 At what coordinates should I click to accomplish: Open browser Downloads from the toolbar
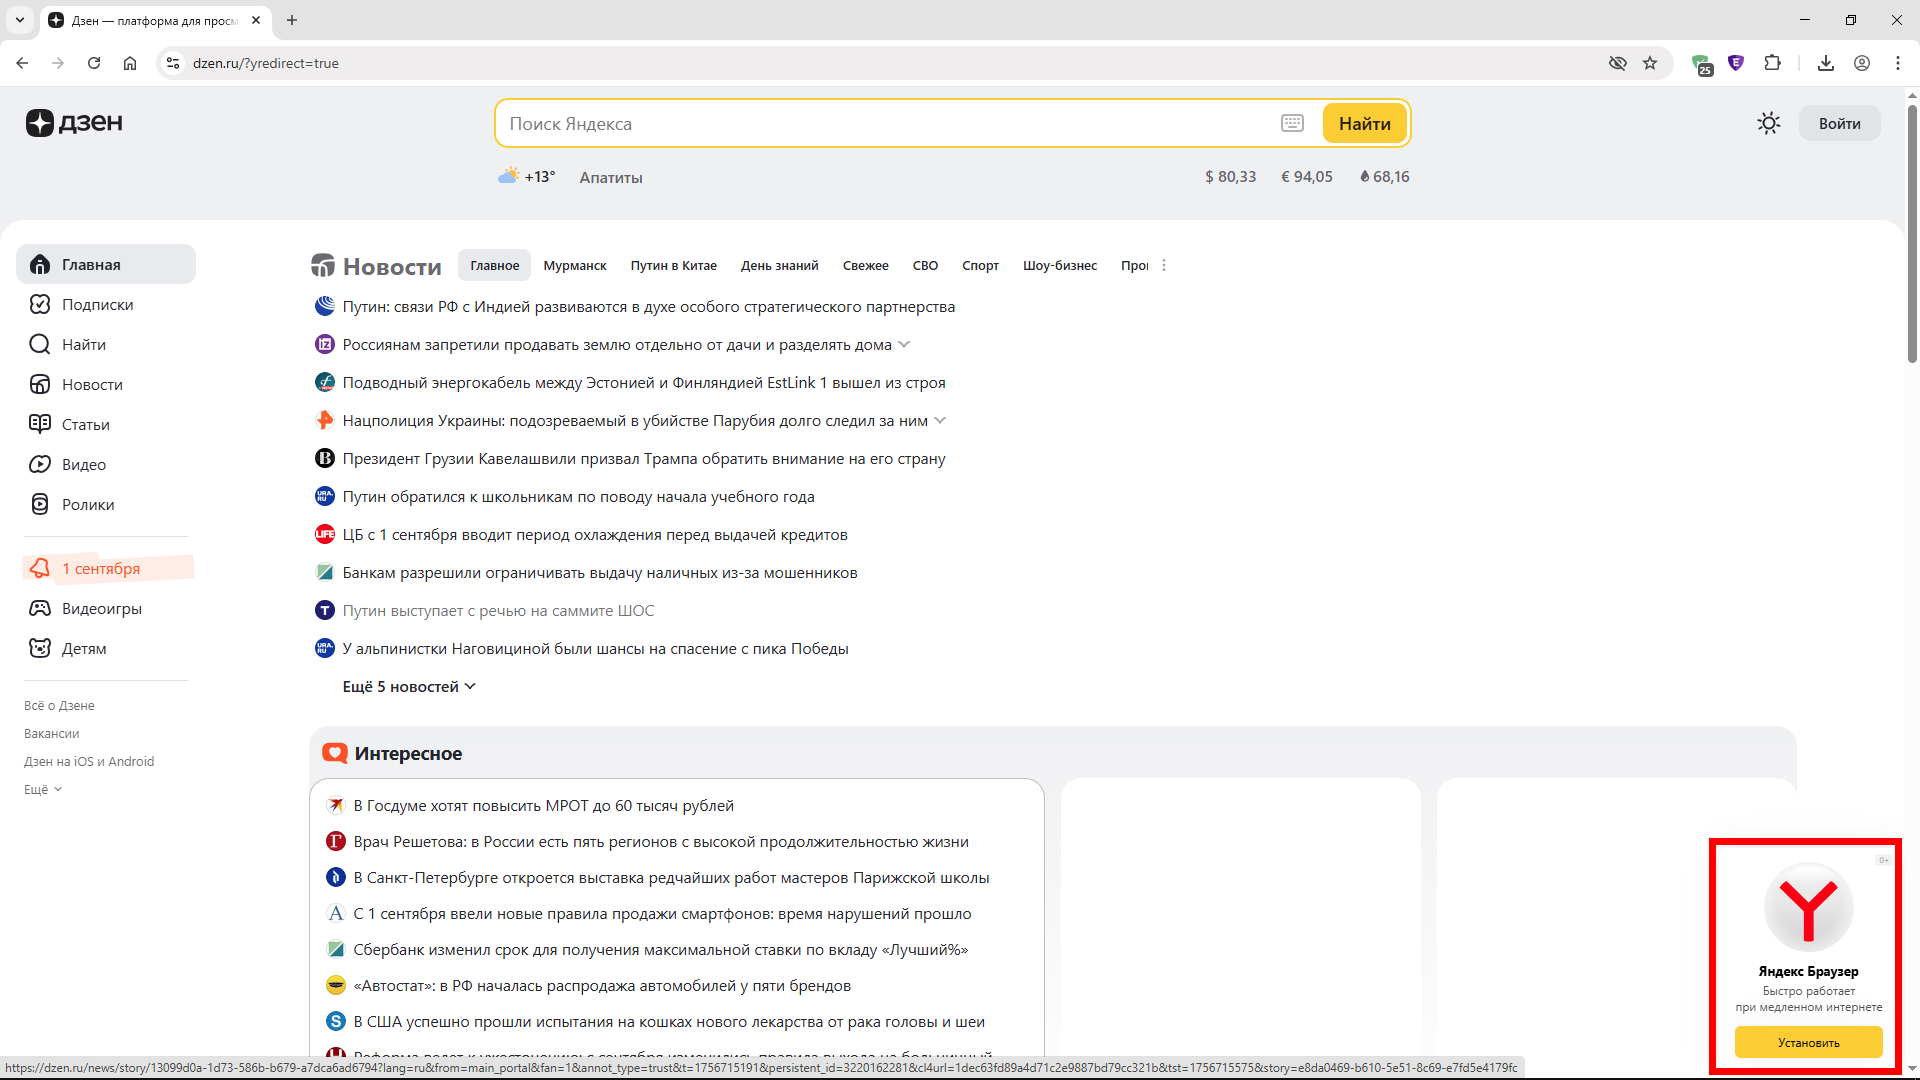tap(1825, 63)
